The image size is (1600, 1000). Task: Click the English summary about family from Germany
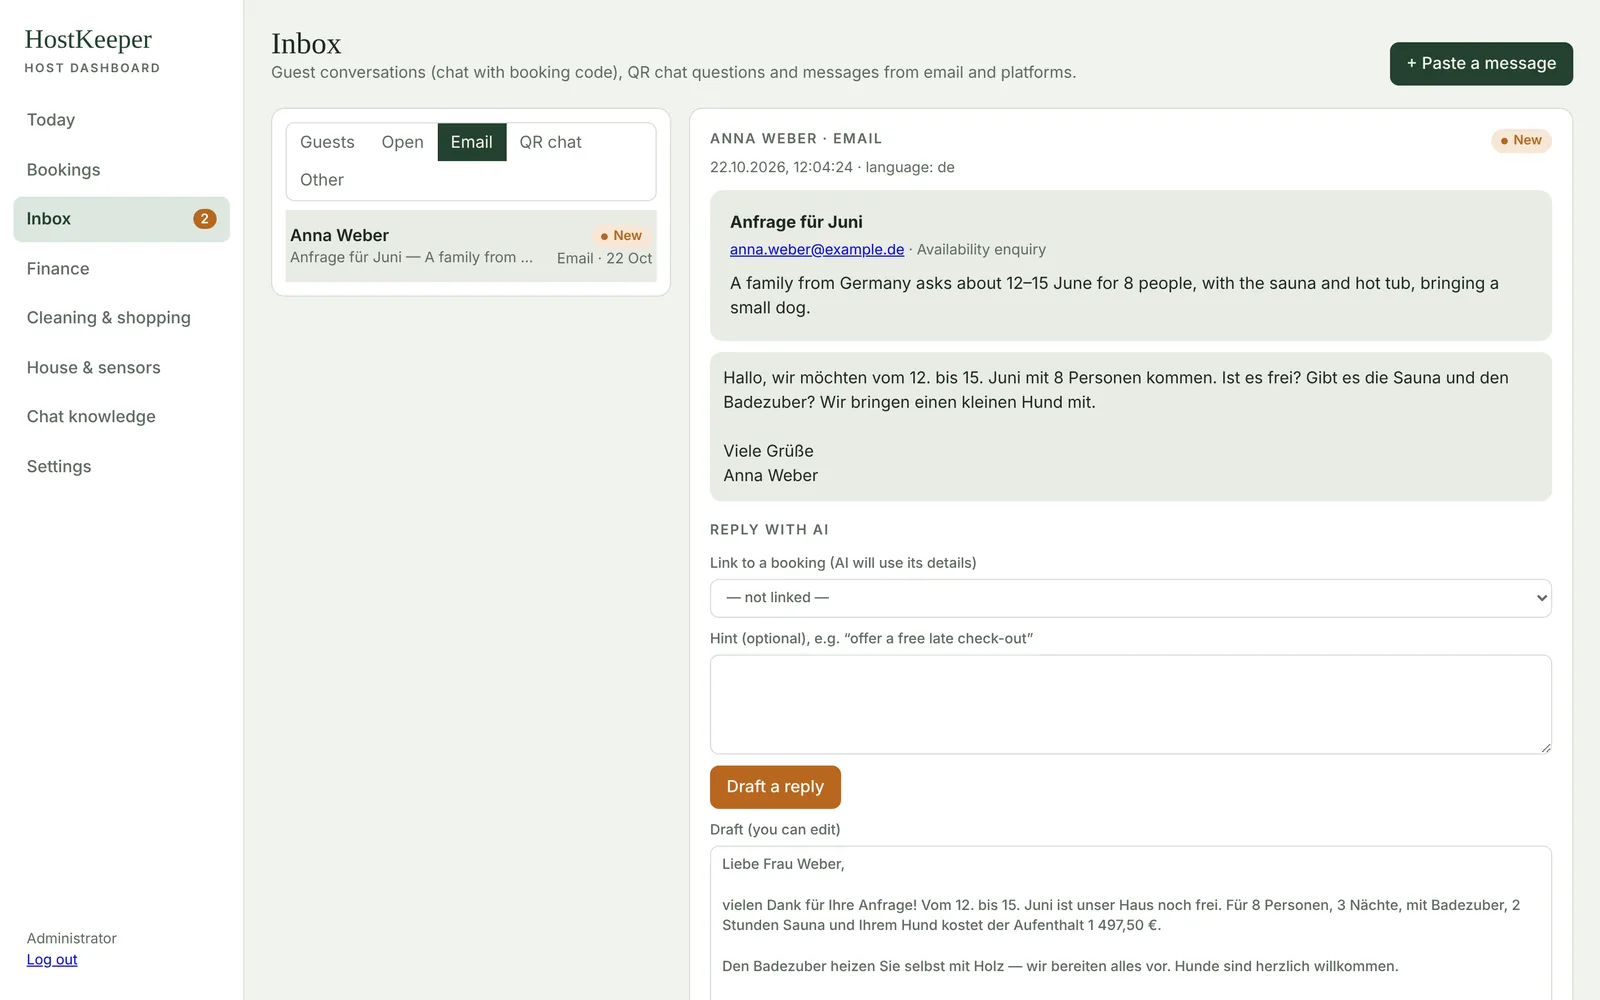[1114, 296]
